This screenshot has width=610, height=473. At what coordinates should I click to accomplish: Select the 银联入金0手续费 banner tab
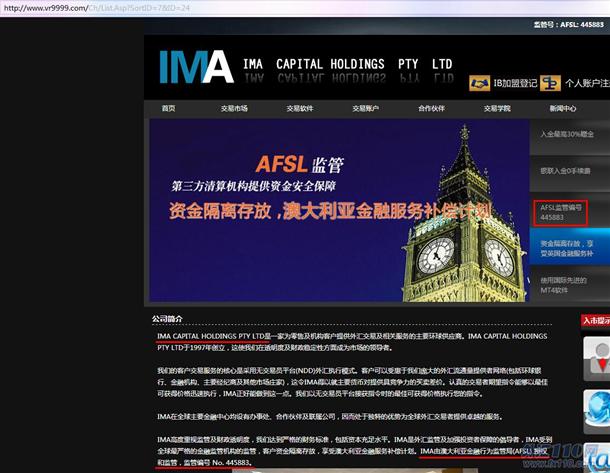tap(570, 173)
